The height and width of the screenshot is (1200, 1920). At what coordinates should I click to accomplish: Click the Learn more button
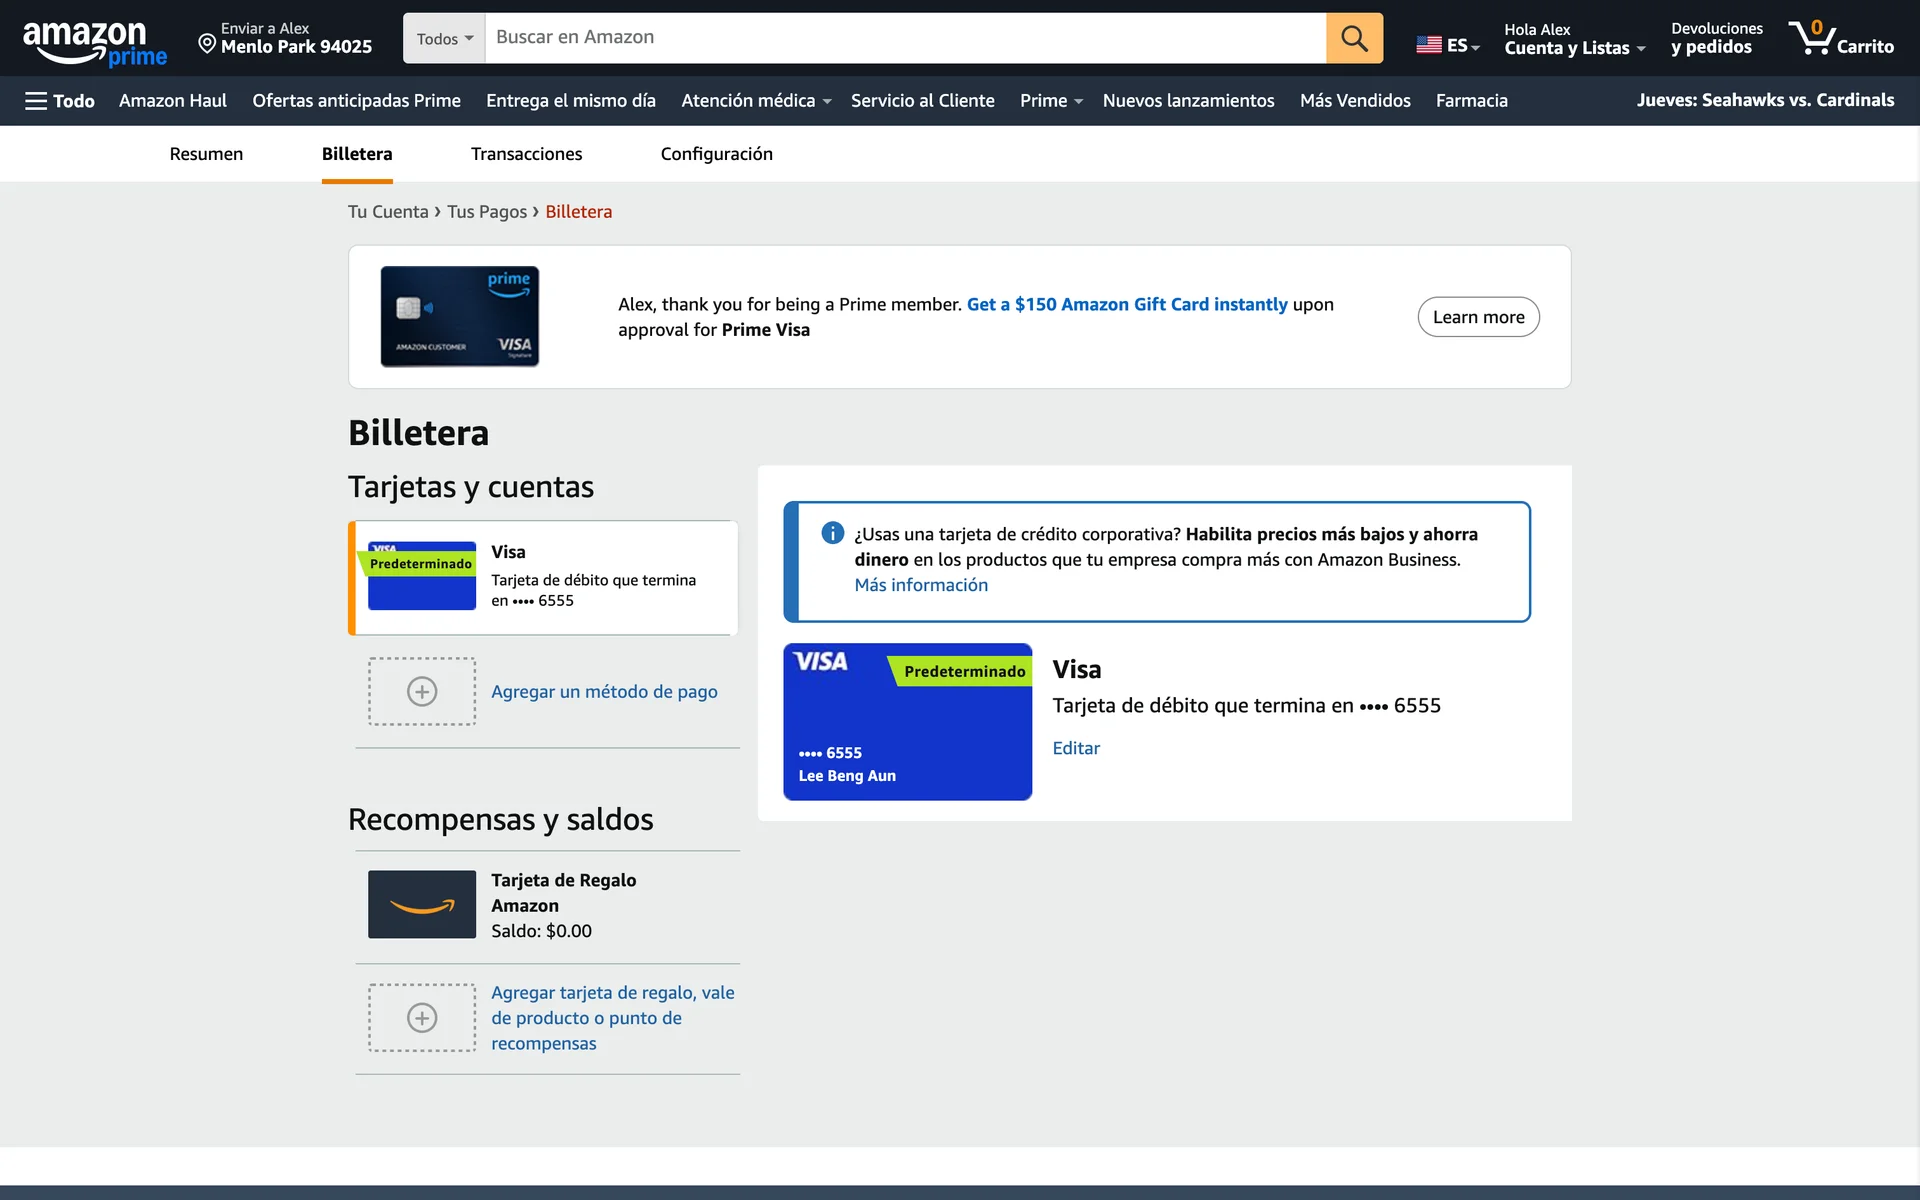[1477, 317]
